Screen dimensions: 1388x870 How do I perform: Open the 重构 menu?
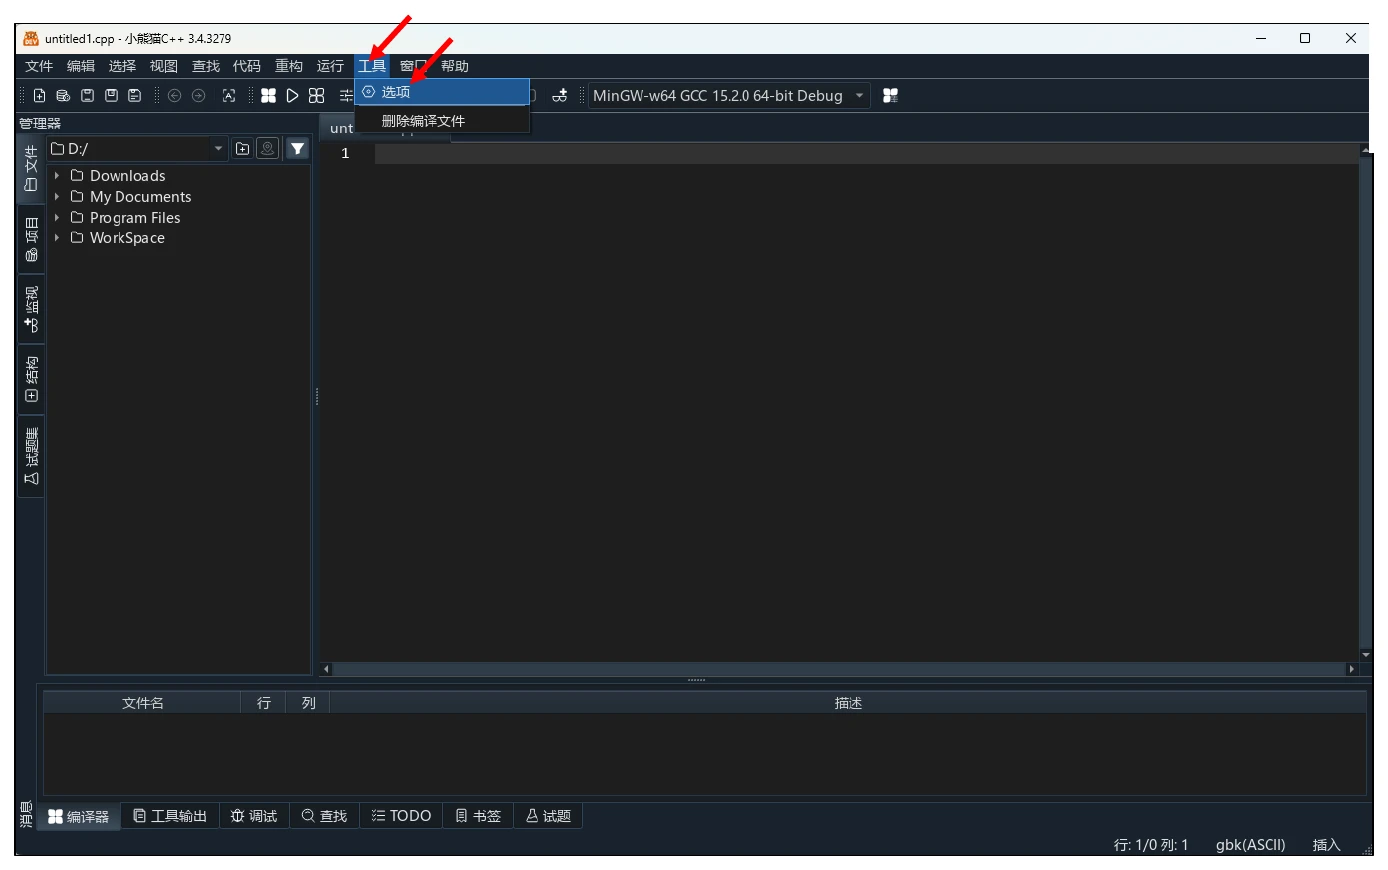289,66
